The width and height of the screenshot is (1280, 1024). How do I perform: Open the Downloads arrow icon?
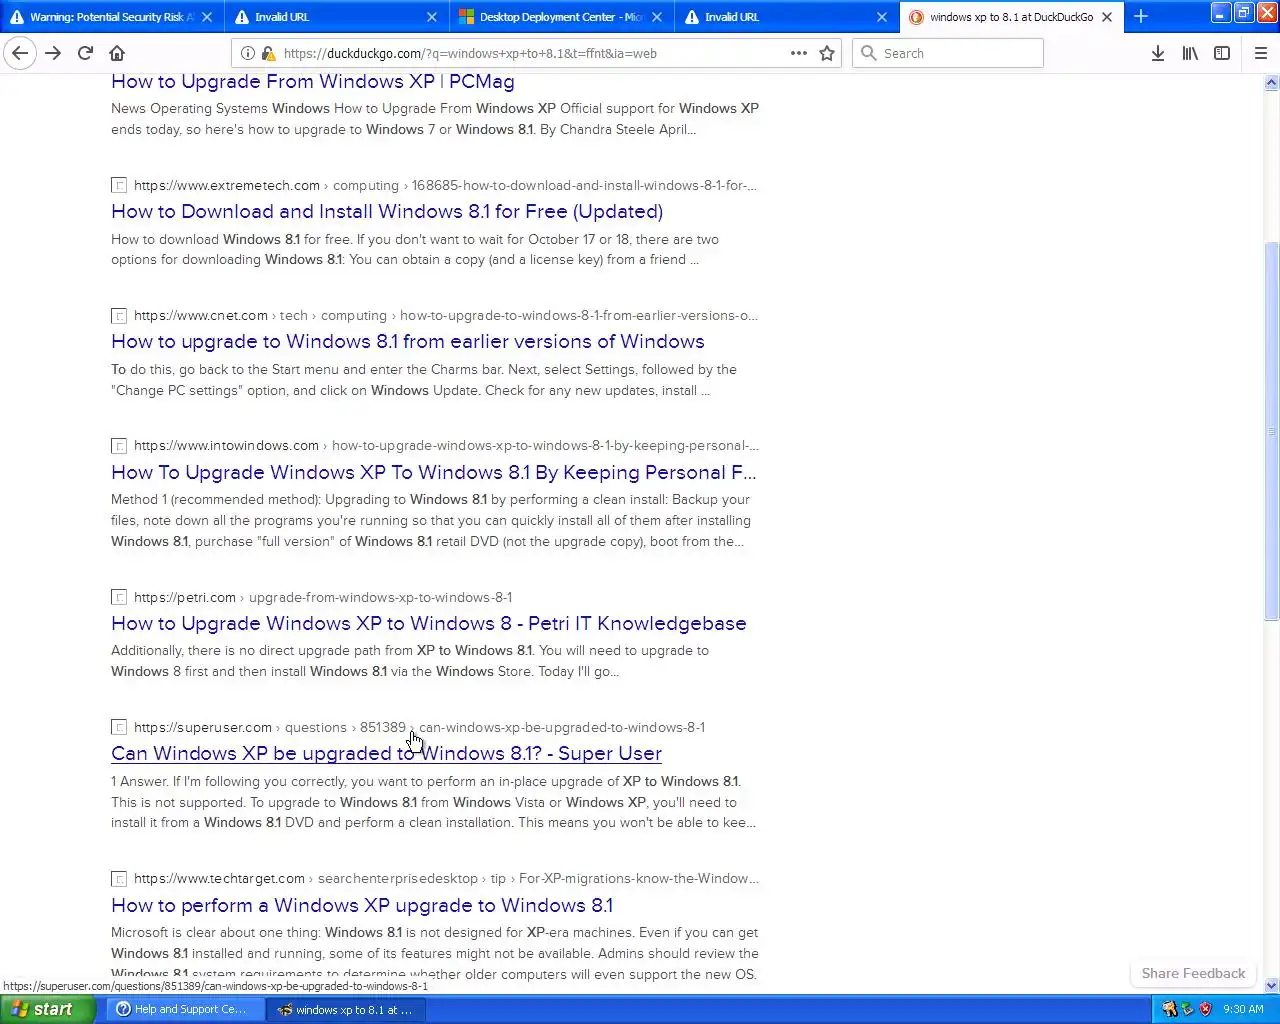[x=1157, y=53]
